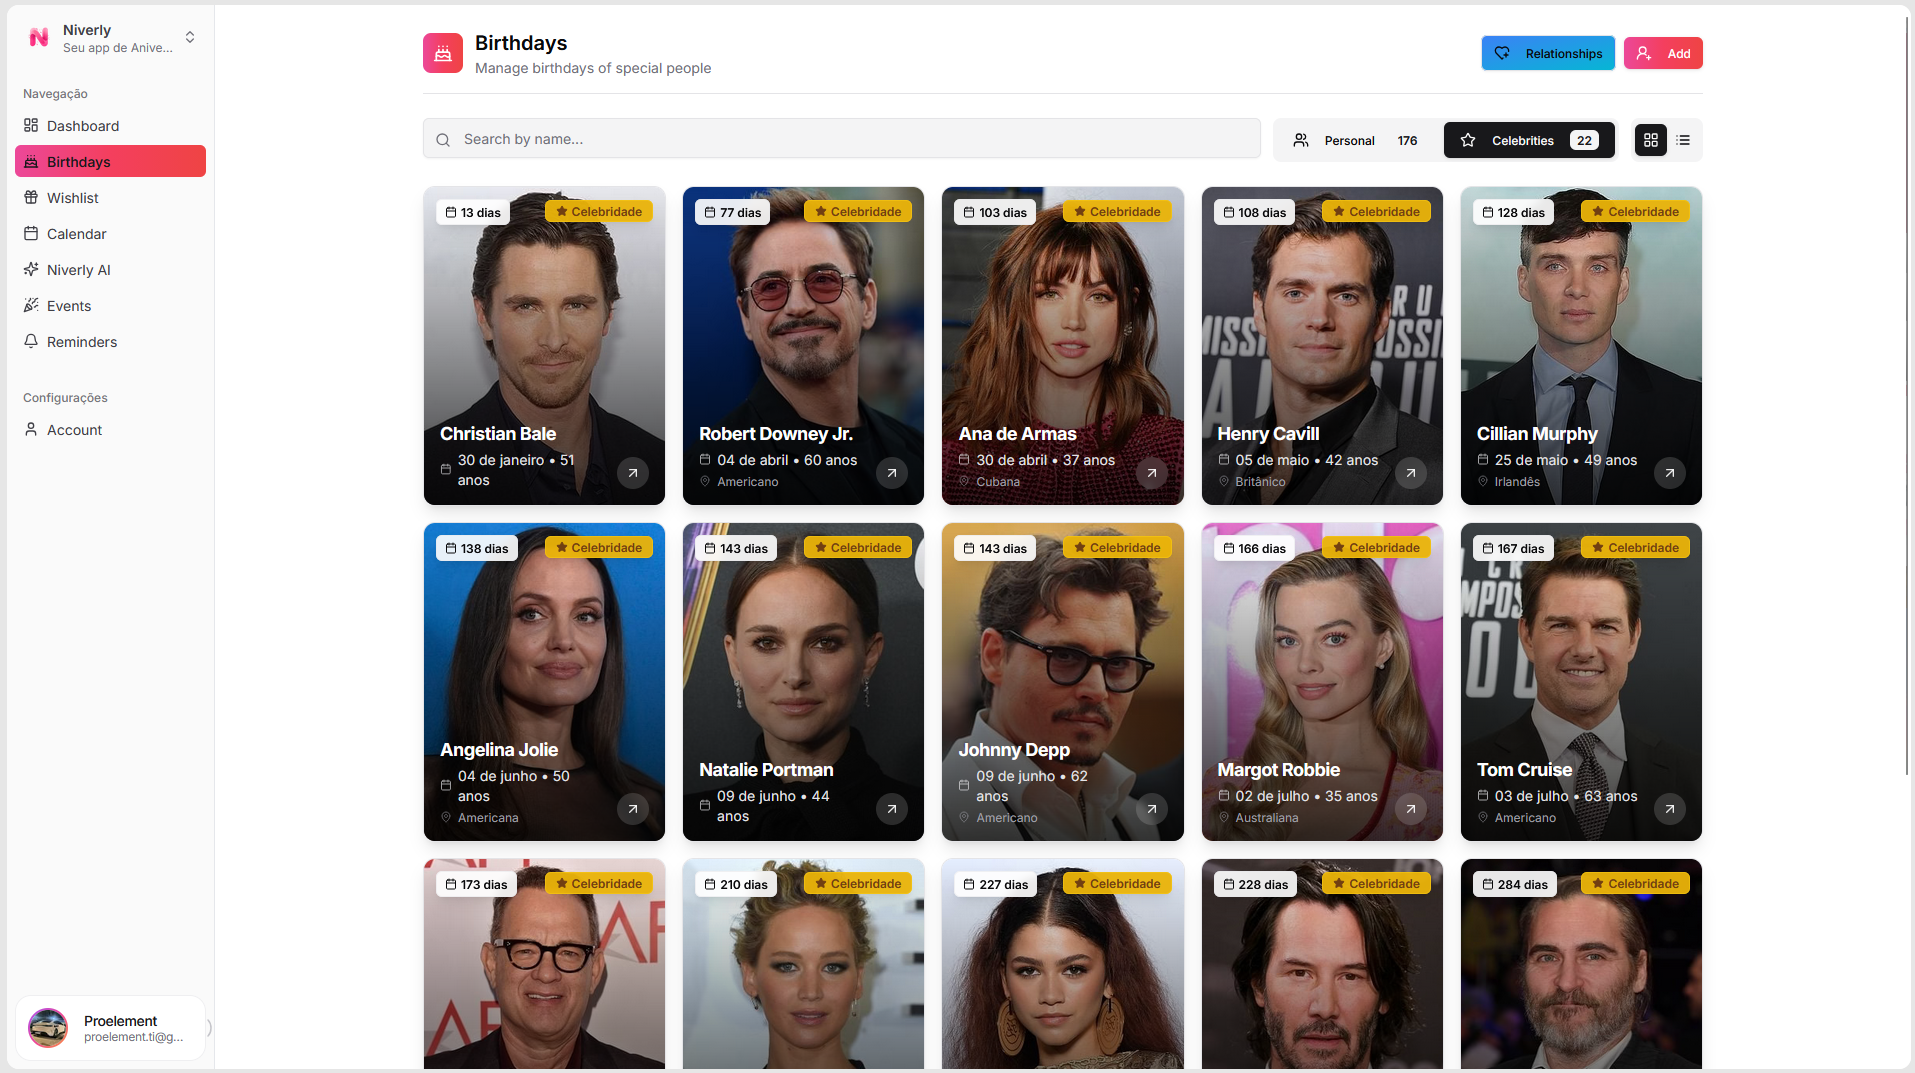Click the 228 dias celebrity card
Image resolution: width=1915 pixels, height=1073 pixels.
click(1322, 964)
